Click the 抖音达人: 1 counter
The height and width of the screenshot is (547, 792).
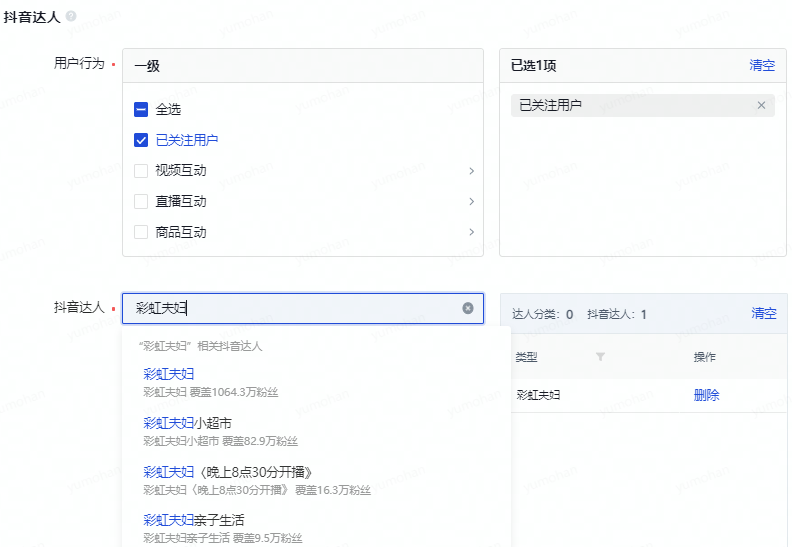click(x=617, y=314)
